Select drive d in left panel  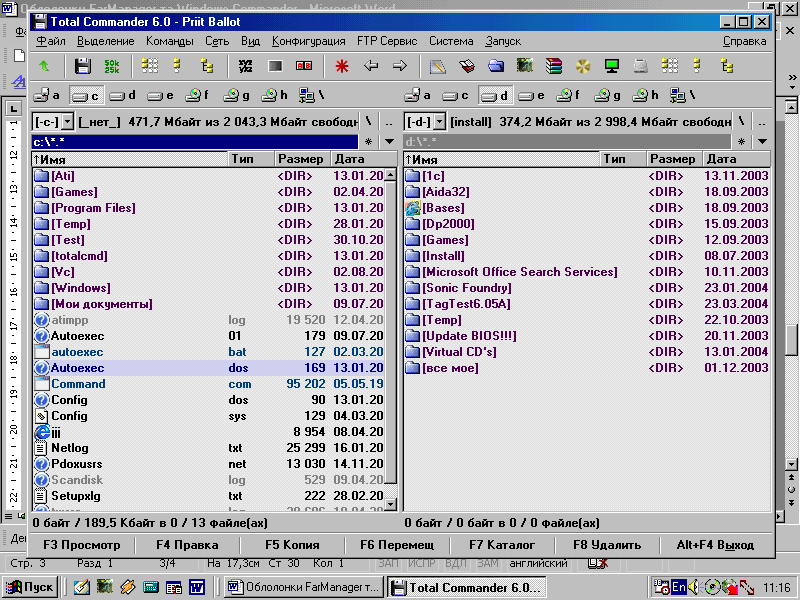(122, 95)
